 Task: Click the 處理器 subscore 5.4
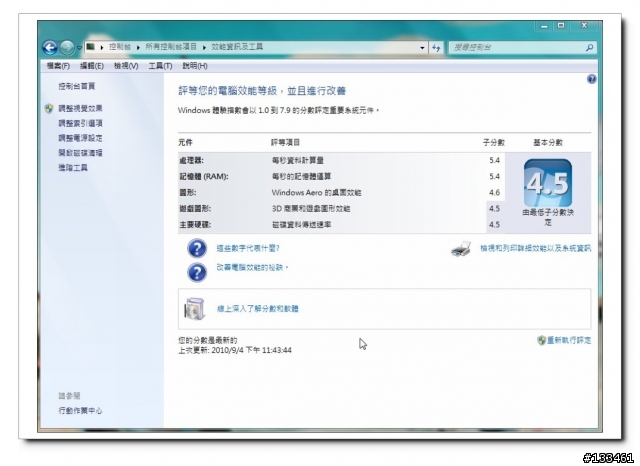[494, 160]
